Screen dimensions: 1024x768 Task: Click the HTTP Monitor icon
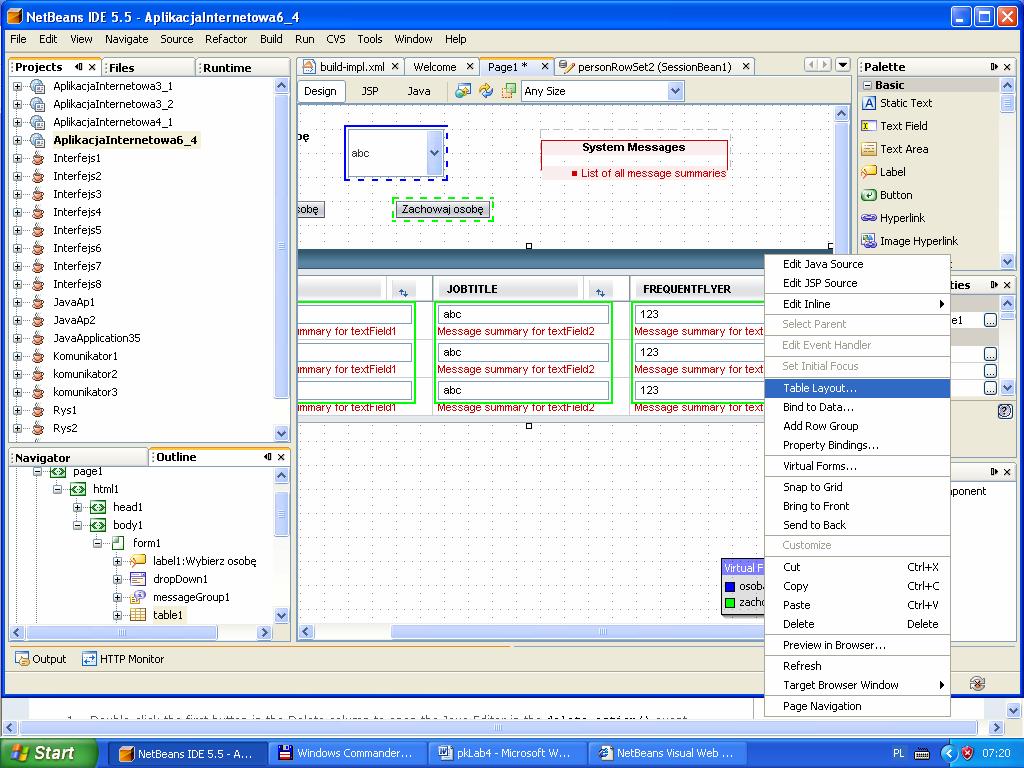tap(89, 659)
